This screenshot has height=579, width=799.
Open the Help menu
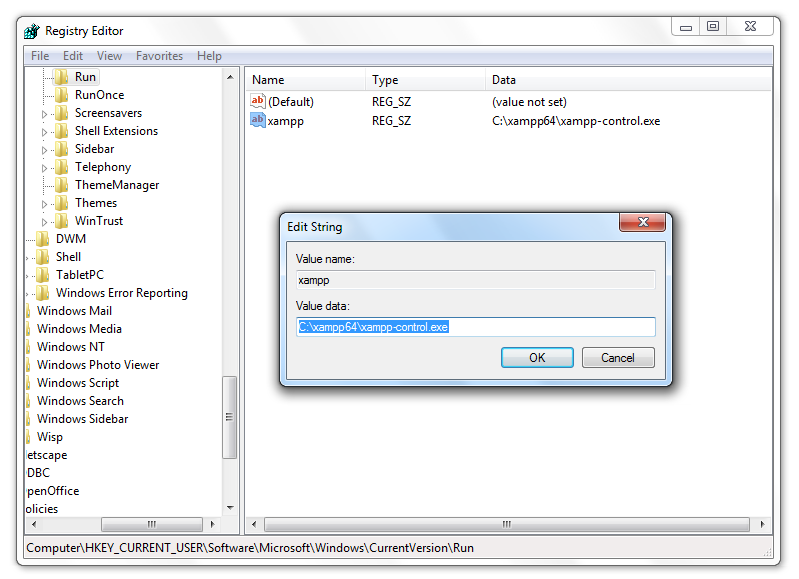[x=209, y=56]
